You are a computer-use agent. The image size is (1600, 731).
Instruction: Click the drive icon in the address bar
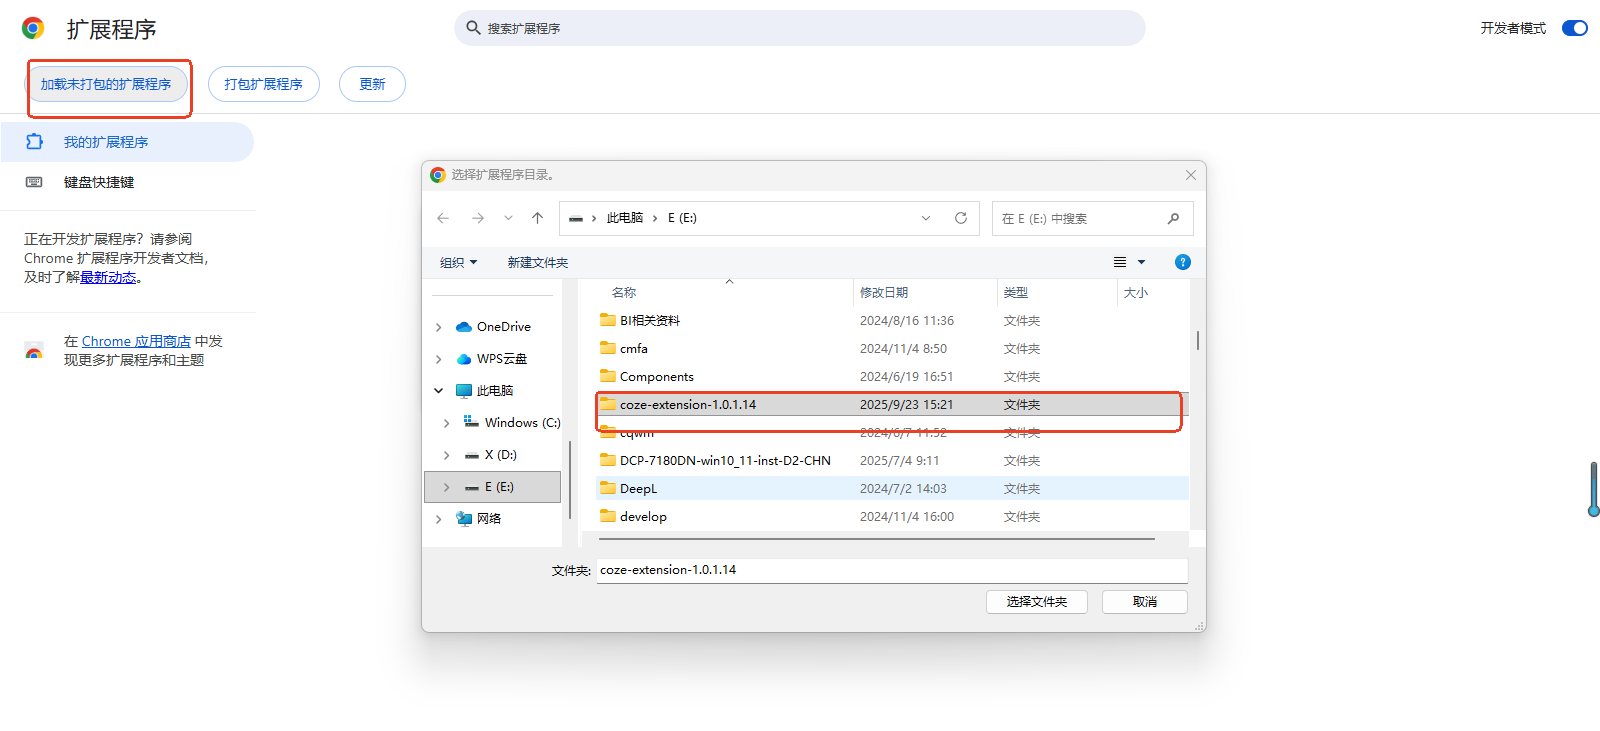coord(576,218)
